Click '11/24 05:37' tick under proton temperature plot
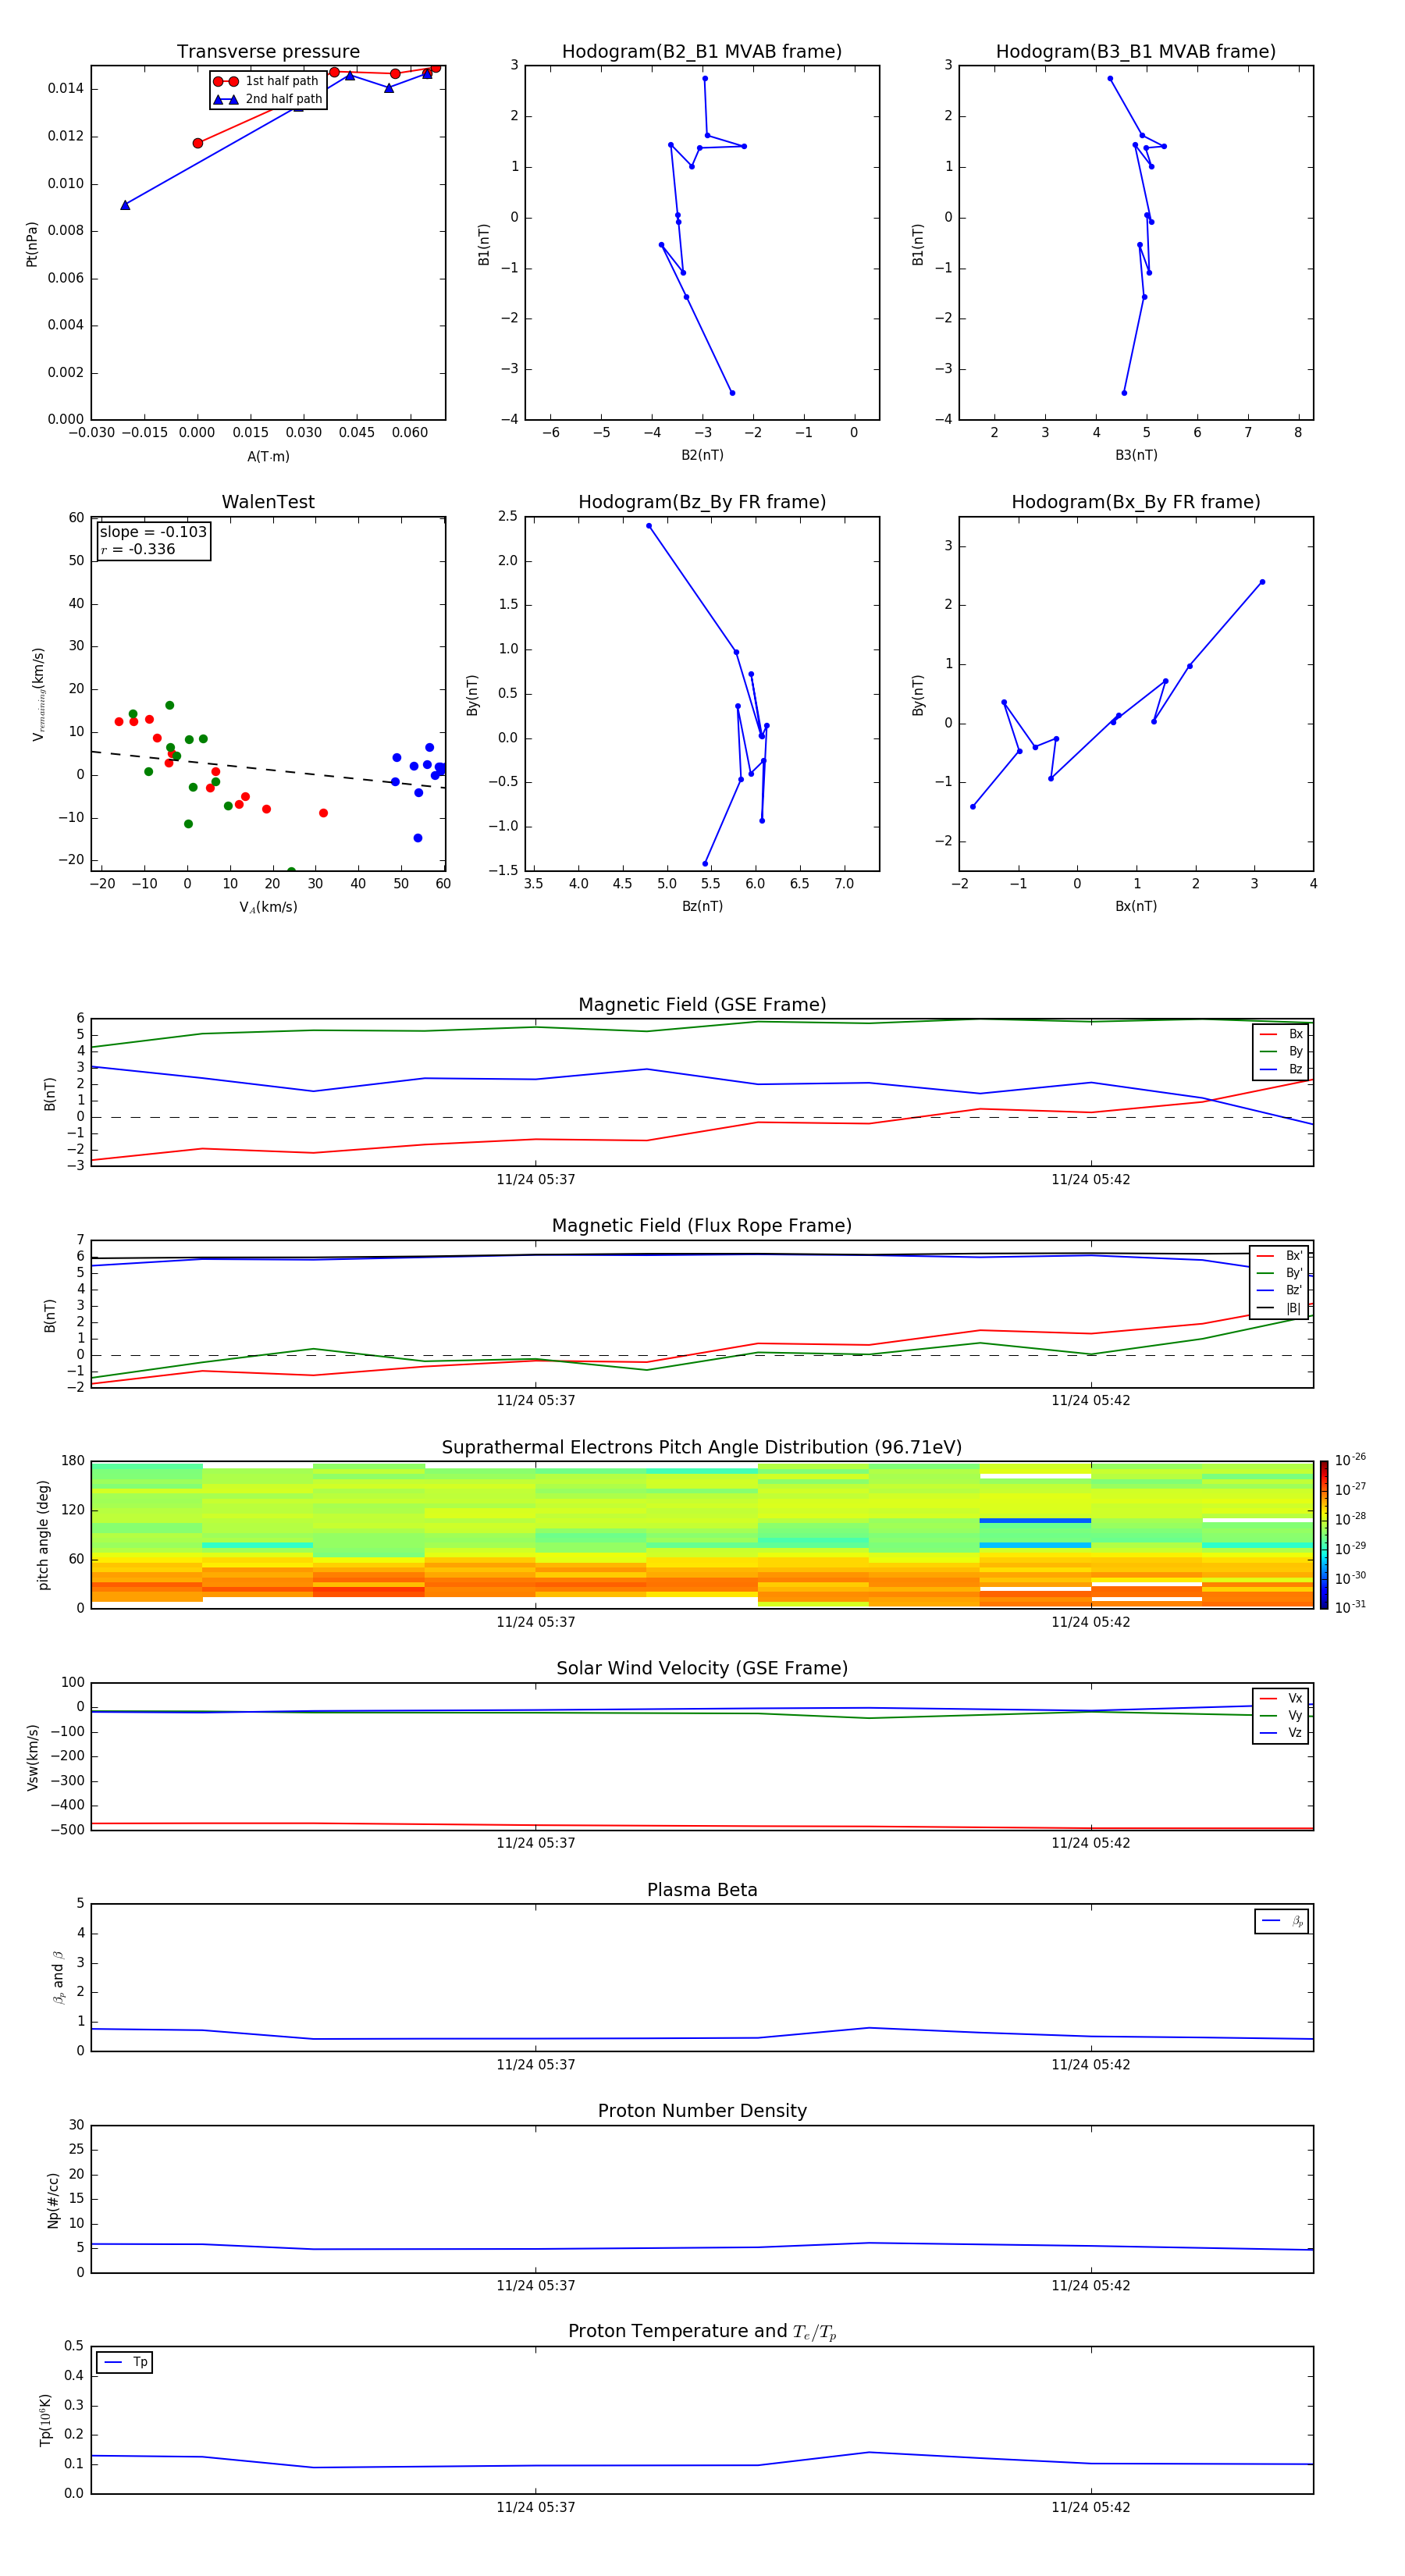Viewport: 1405px width, 2576px height. (x=536, y=2507)
